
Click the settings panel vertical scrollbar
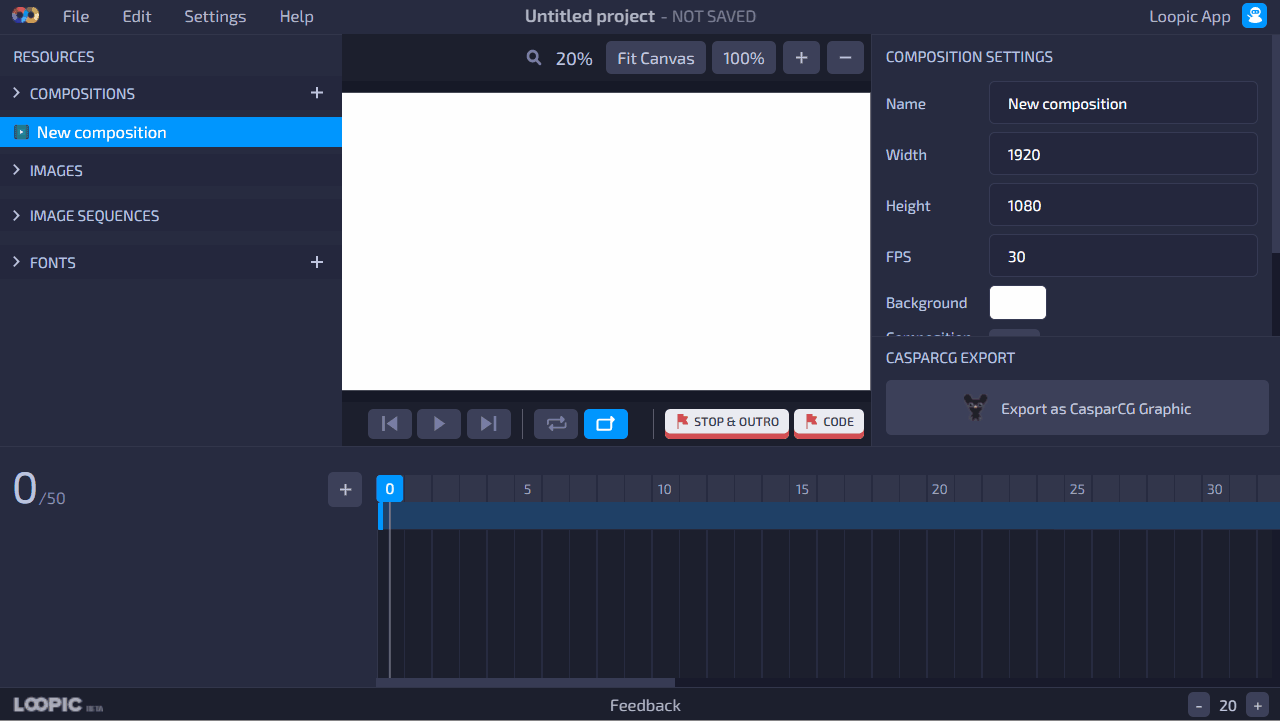click(1275, 145)
